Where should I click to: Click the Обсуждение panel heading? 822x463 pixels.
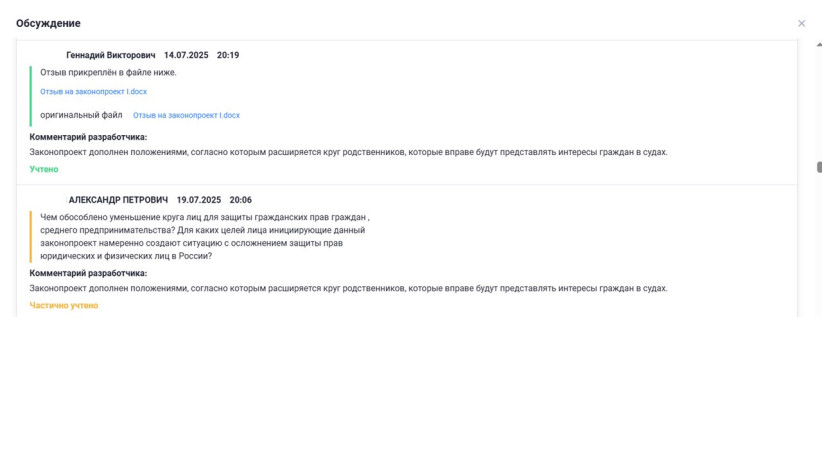click(x=48, y=23)
